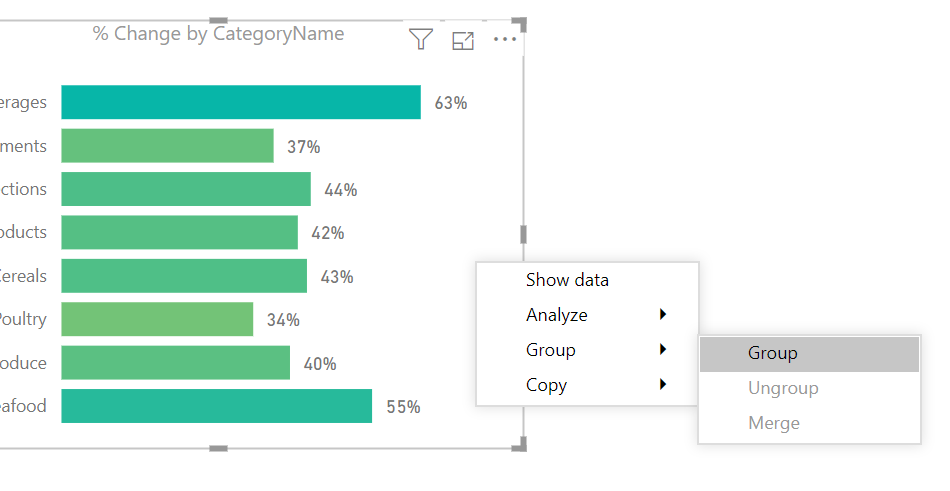Click the 34% Poultry bar

(158, 319)
